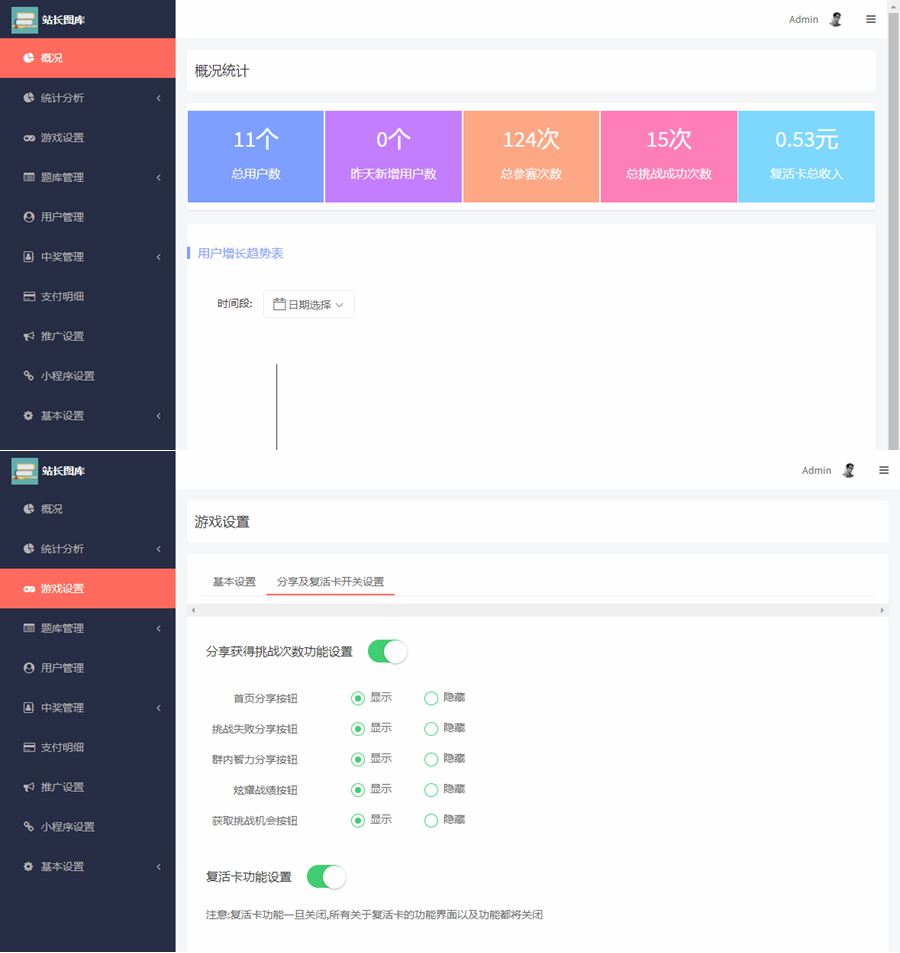Disable the 复活卡功能设置 toggle switch

(326, 877)
